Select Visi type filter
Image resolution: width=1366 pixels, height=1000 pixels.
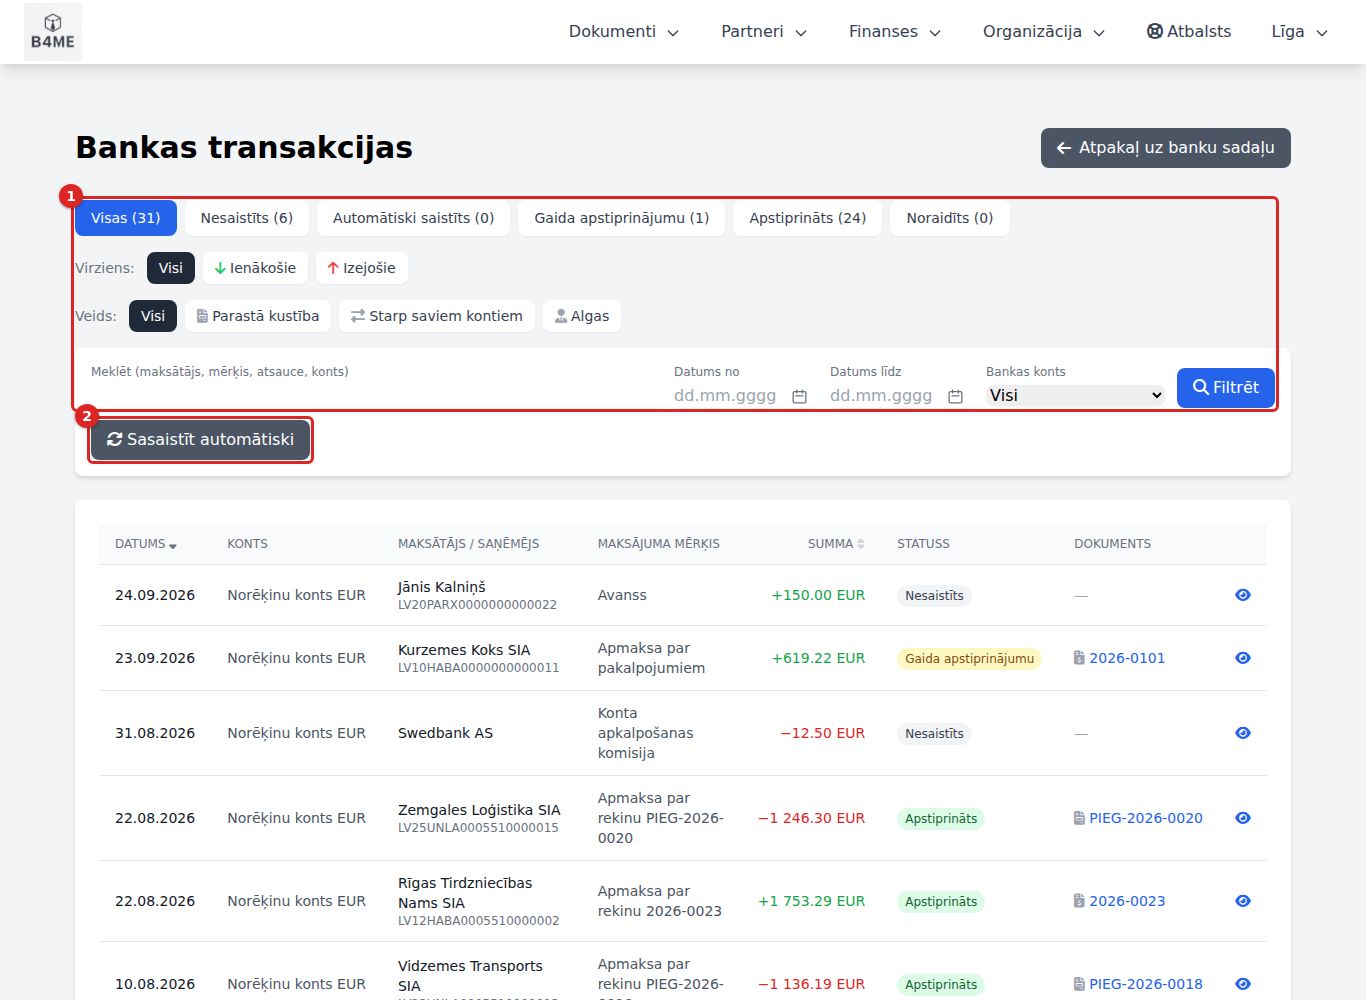coord(153,316)
